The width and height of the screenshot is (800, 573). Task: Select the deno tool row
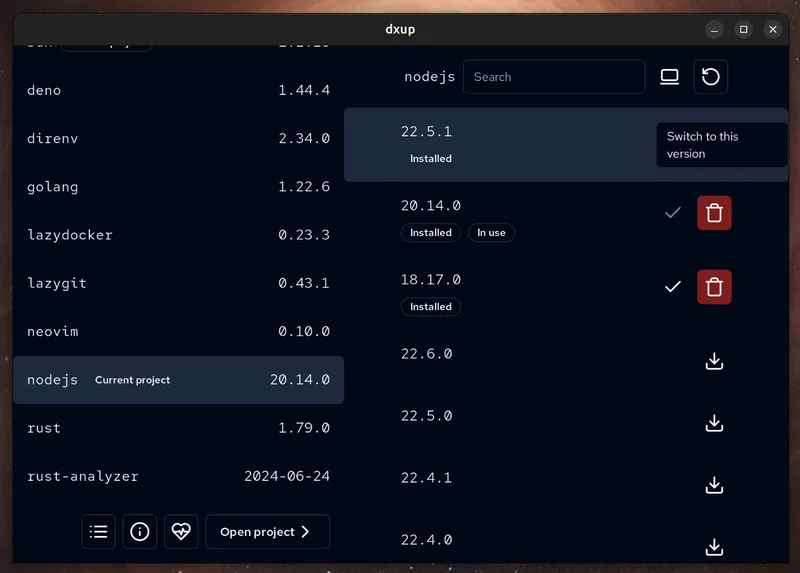tap(179, 90)
